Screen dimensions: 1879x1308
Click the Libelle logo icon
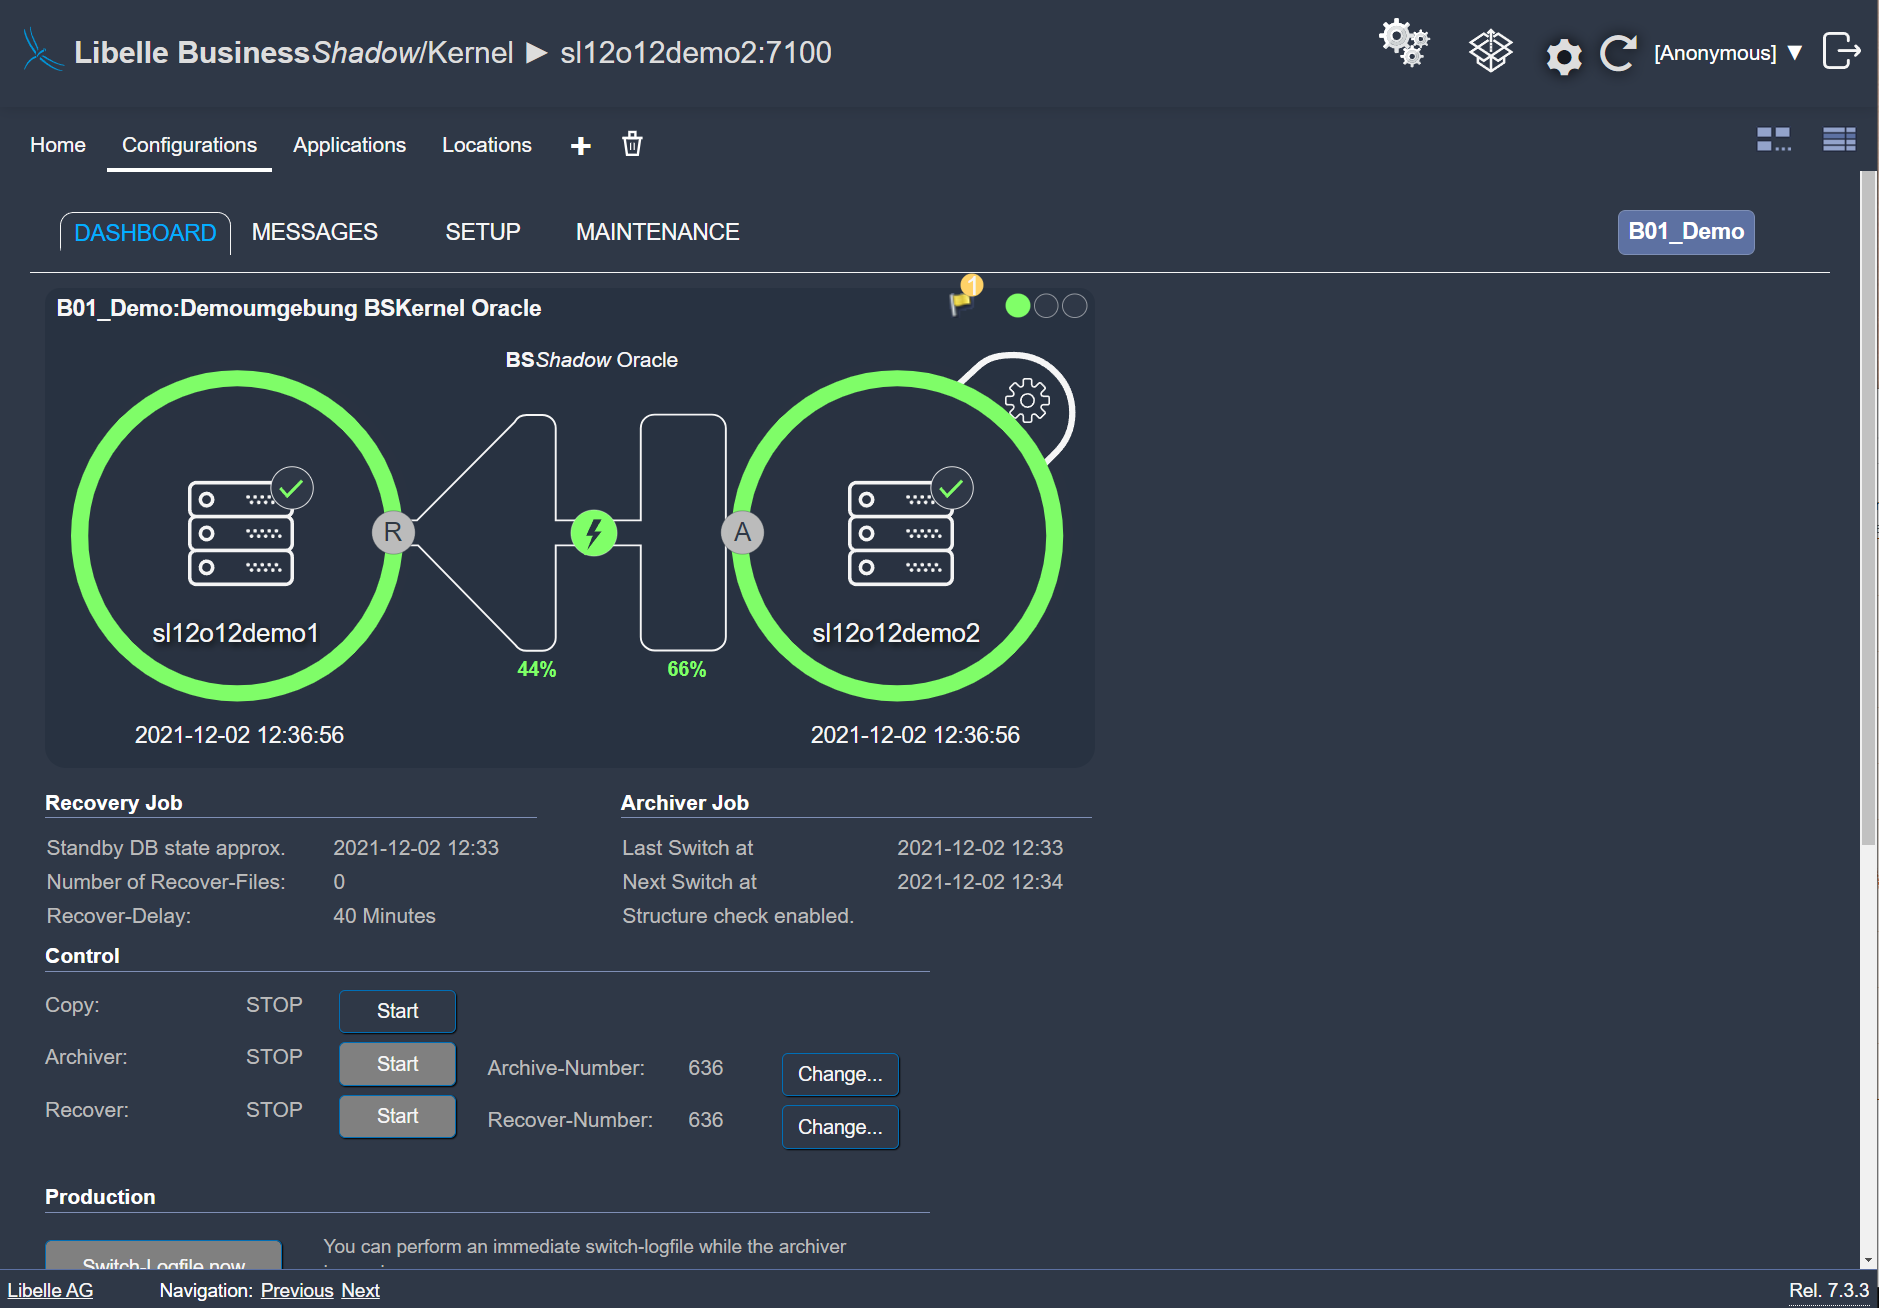[42, 50]
